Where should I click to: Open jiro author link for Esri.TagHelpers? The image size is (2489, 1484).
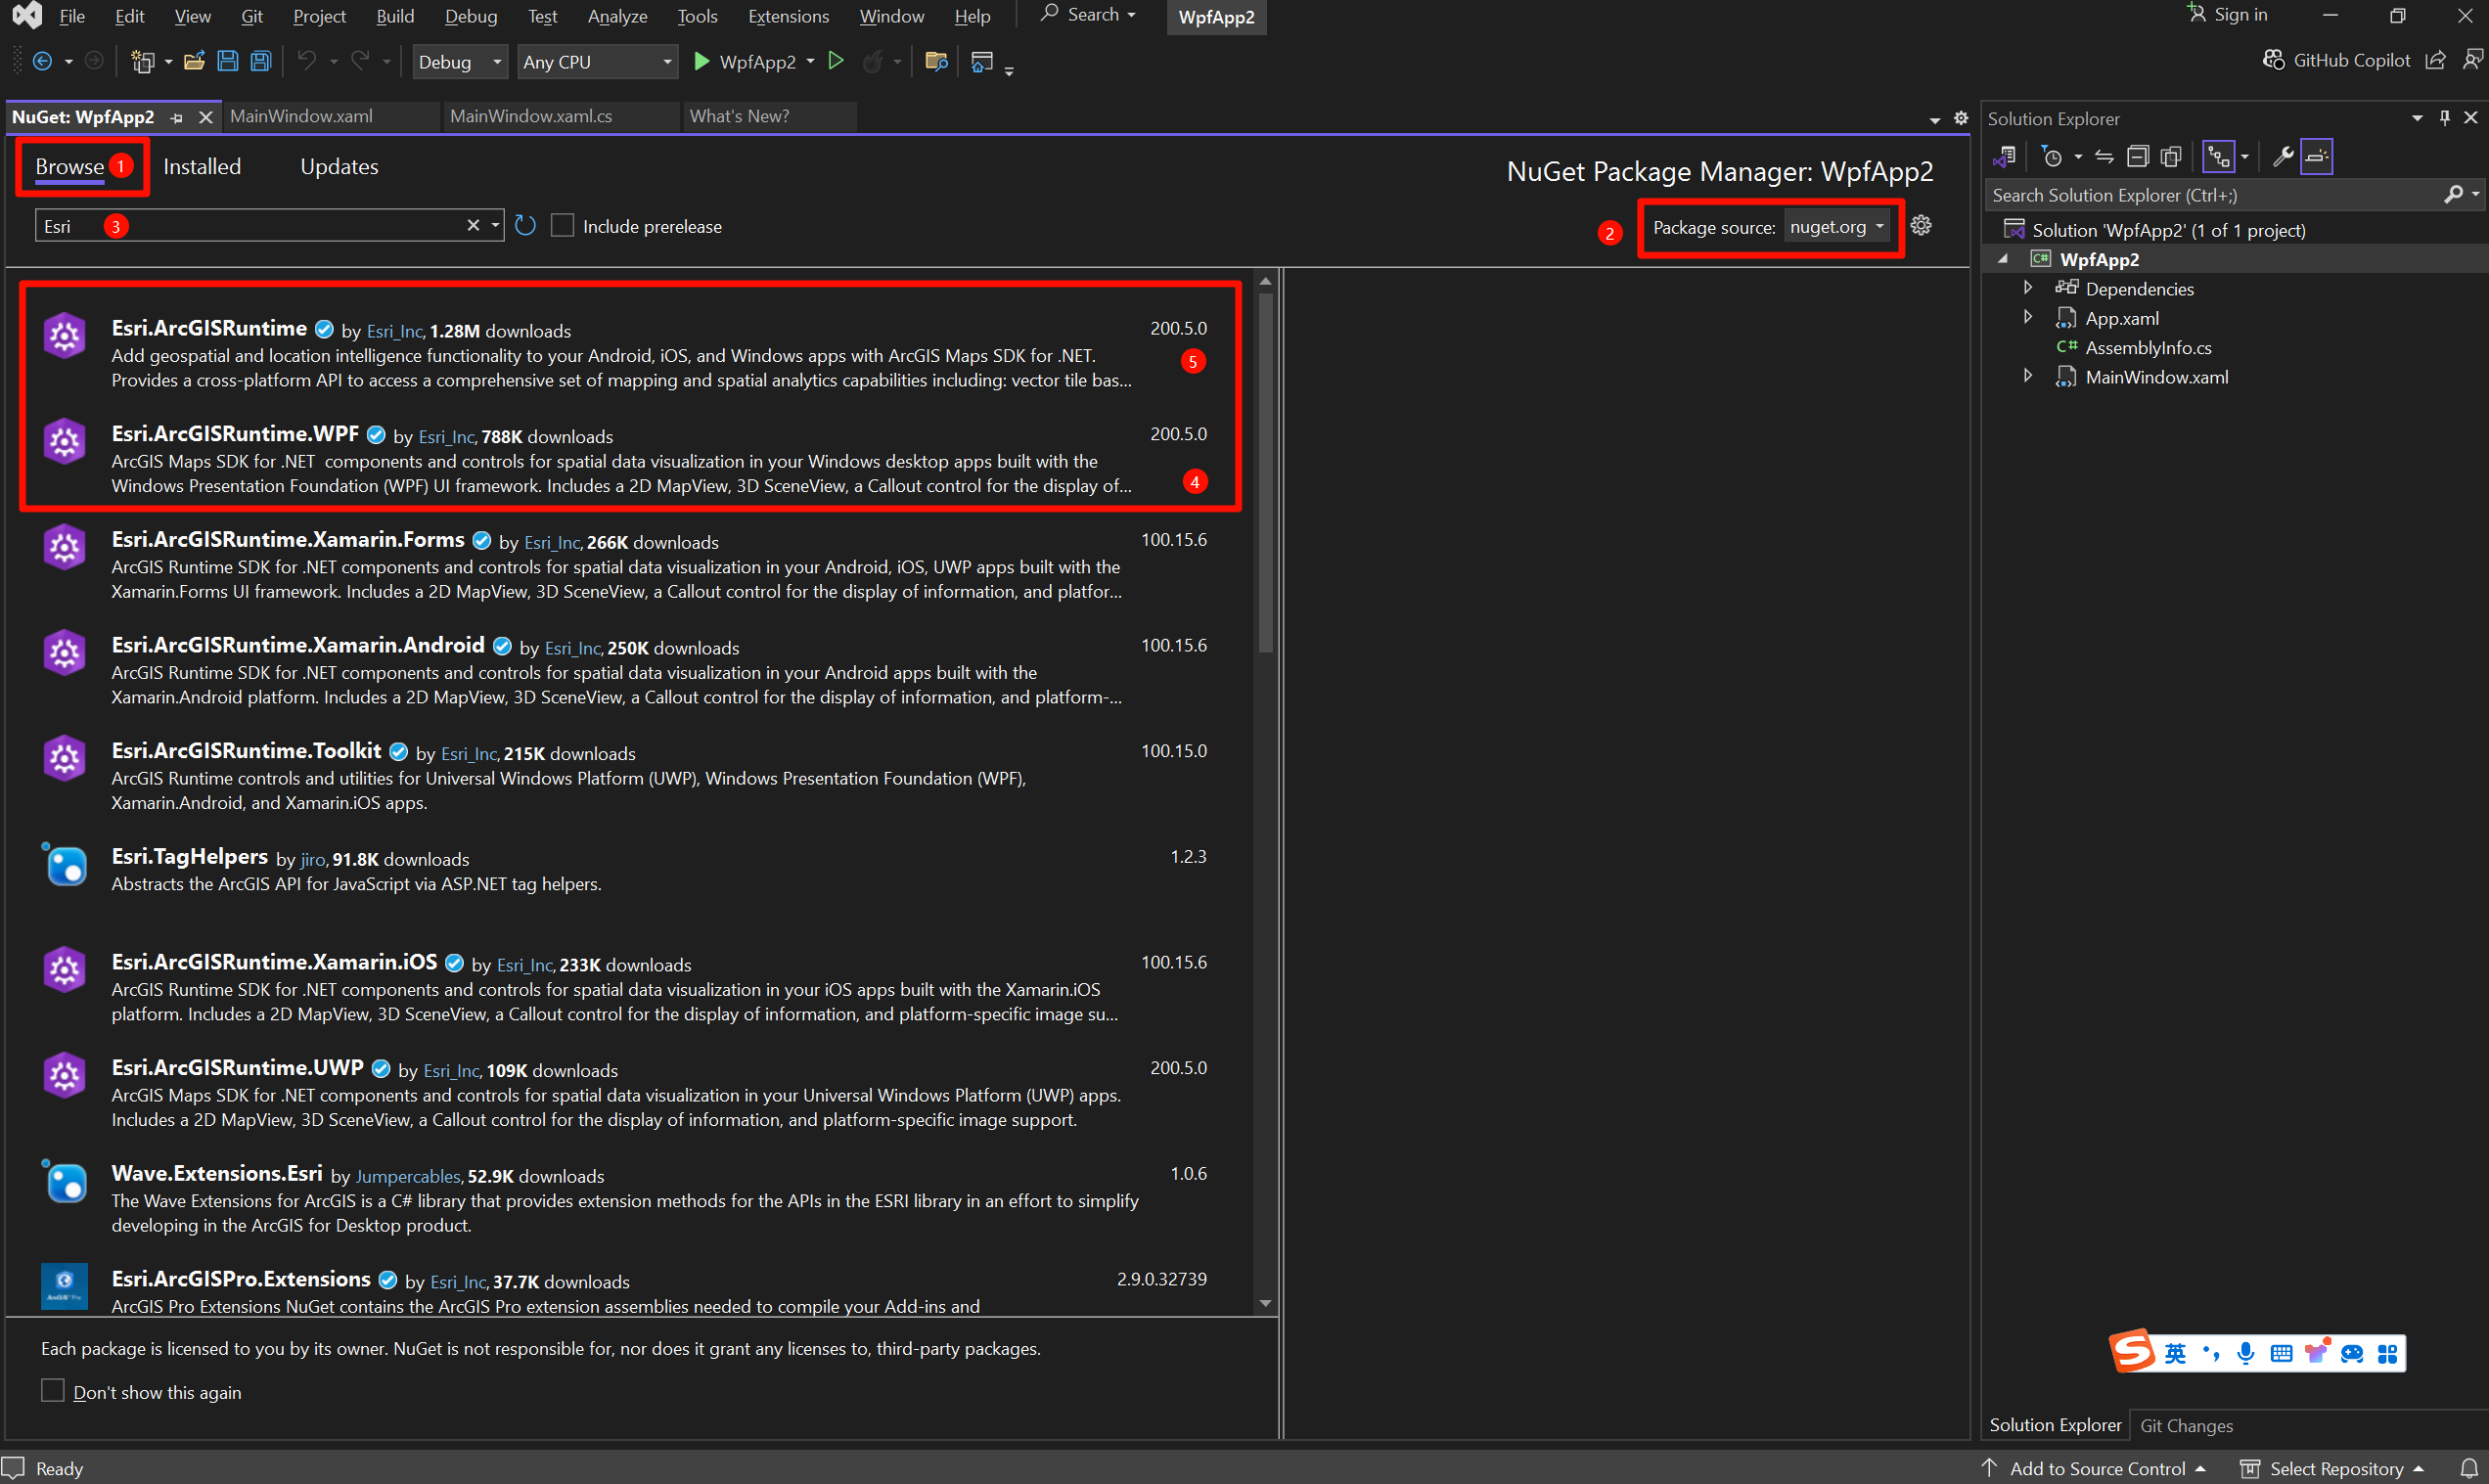[312, 859]
